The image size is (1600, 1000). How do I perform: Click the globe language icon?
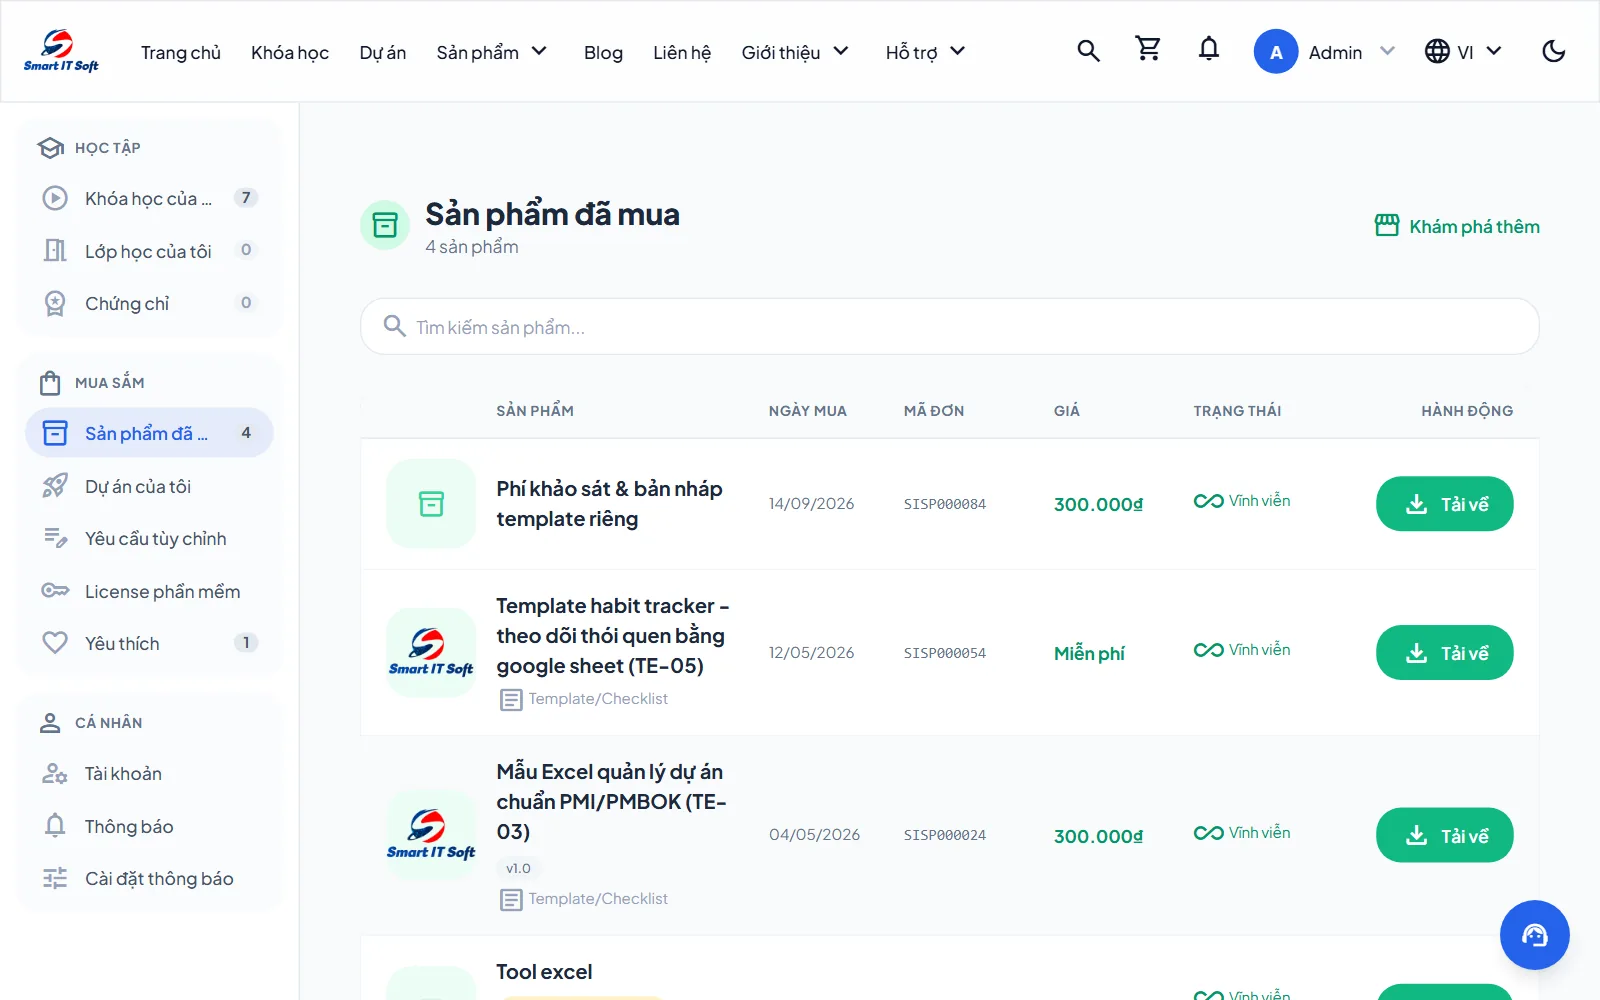pyautogui.click(x=1437, y=51)
